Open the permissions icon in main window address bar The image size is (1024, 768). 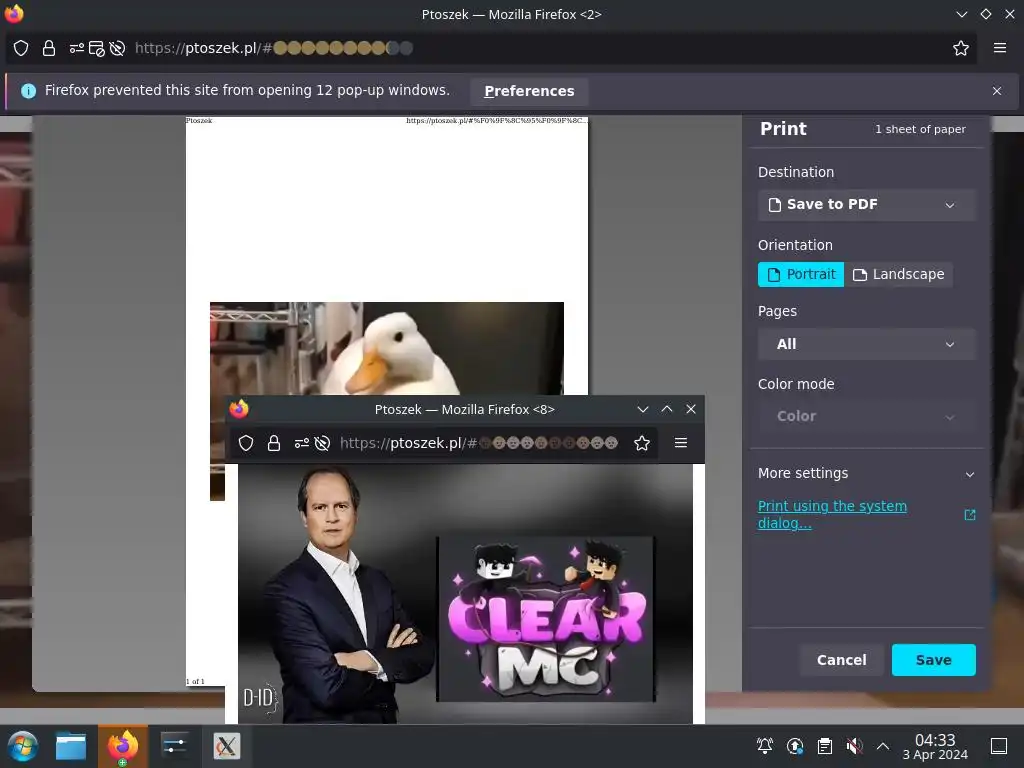(x=76, y=48)
